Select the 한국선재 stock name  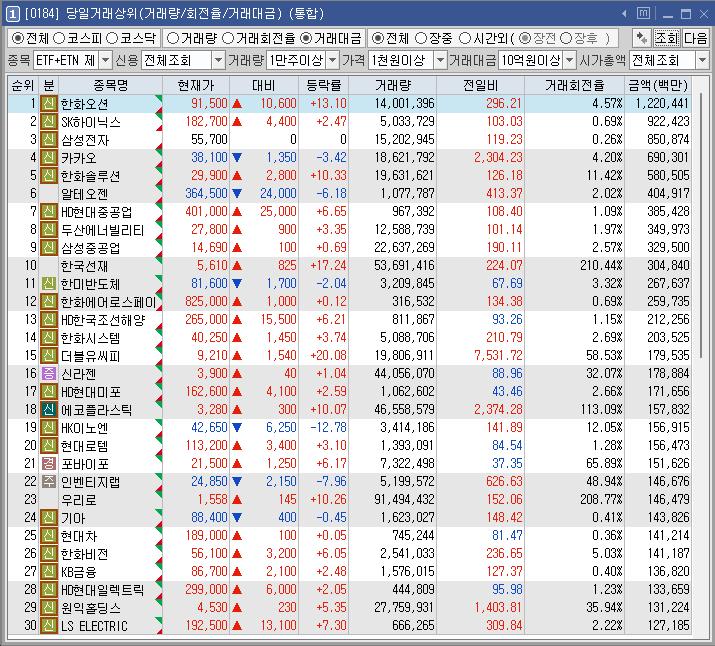click(84, 266)
